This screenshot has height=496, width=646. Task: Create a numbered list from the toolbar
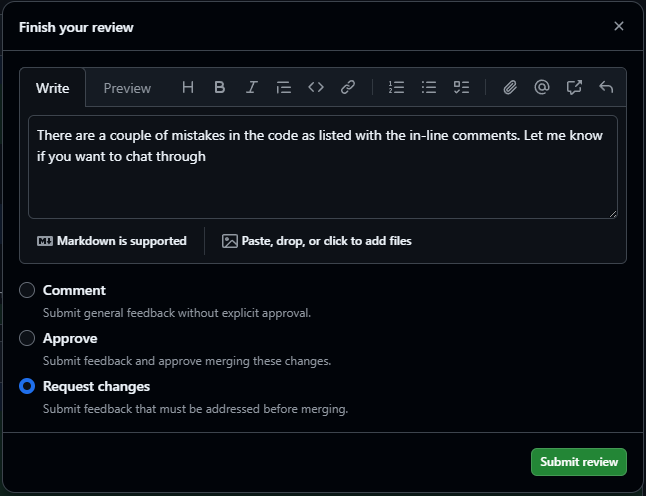[397, 88]
